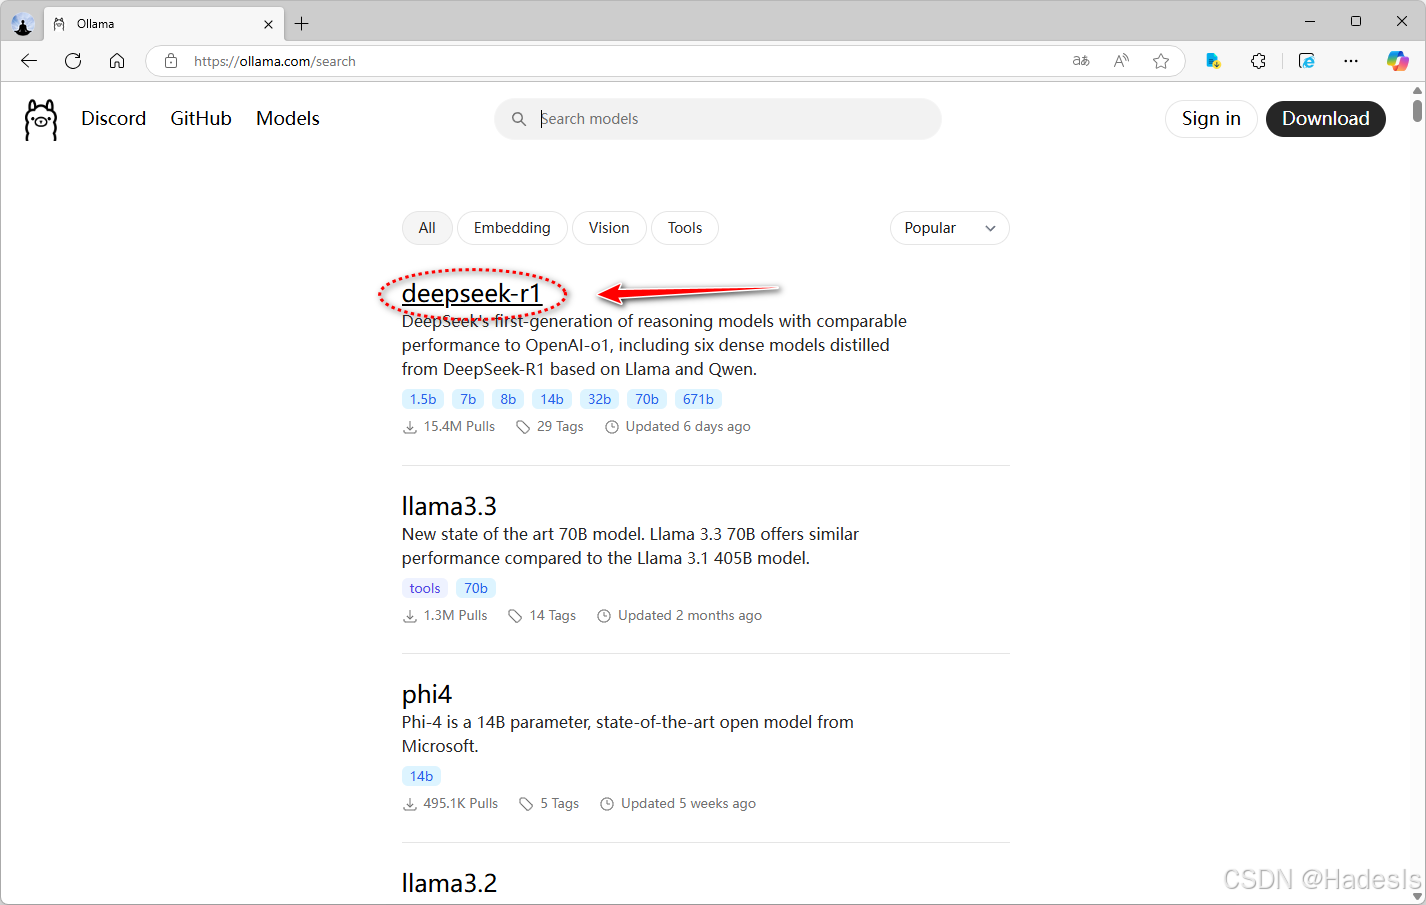Launch the Copilot icon

pyautogui.click(x=1397, y=61)
